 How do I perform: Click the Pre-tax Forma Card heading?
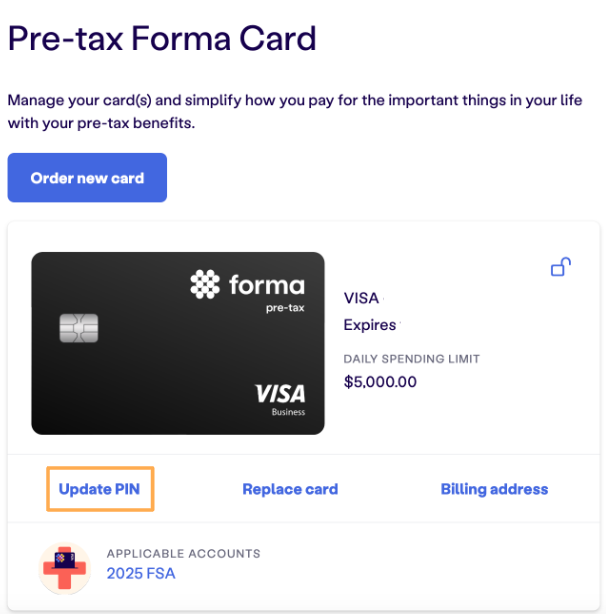pyautogui.click(x=162, y=38)
